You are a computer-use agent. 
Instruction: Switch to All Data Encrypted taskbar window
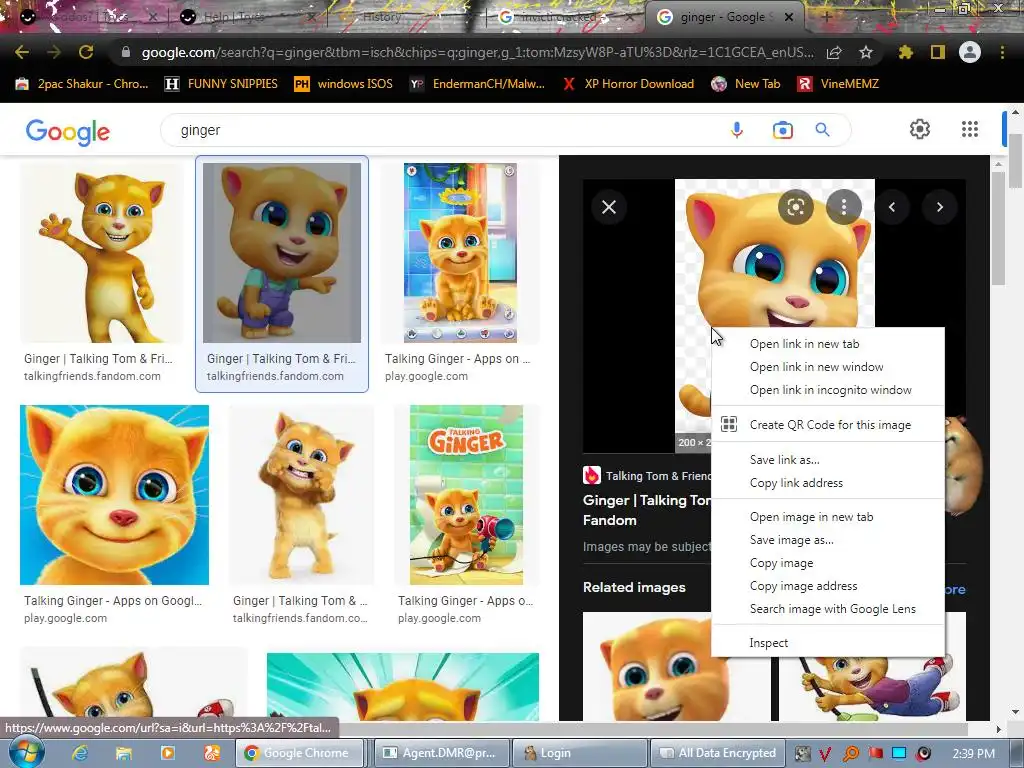click(x=717, y=753)
